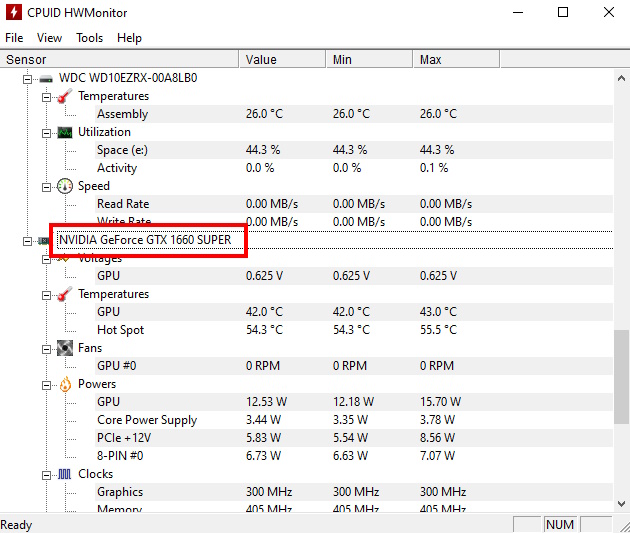The width and height of the screenshot is (630, 533).
Task: Collapse the Powers group
Action: [x=47, y=385]
